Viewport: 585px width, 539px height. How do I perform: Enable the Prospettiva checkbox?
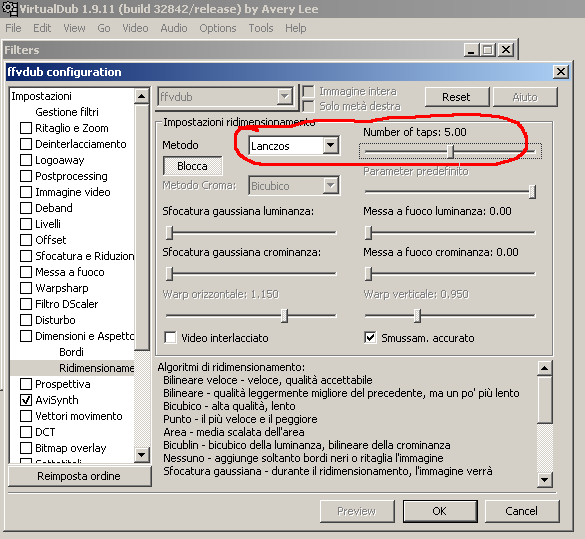coord(26,384)
